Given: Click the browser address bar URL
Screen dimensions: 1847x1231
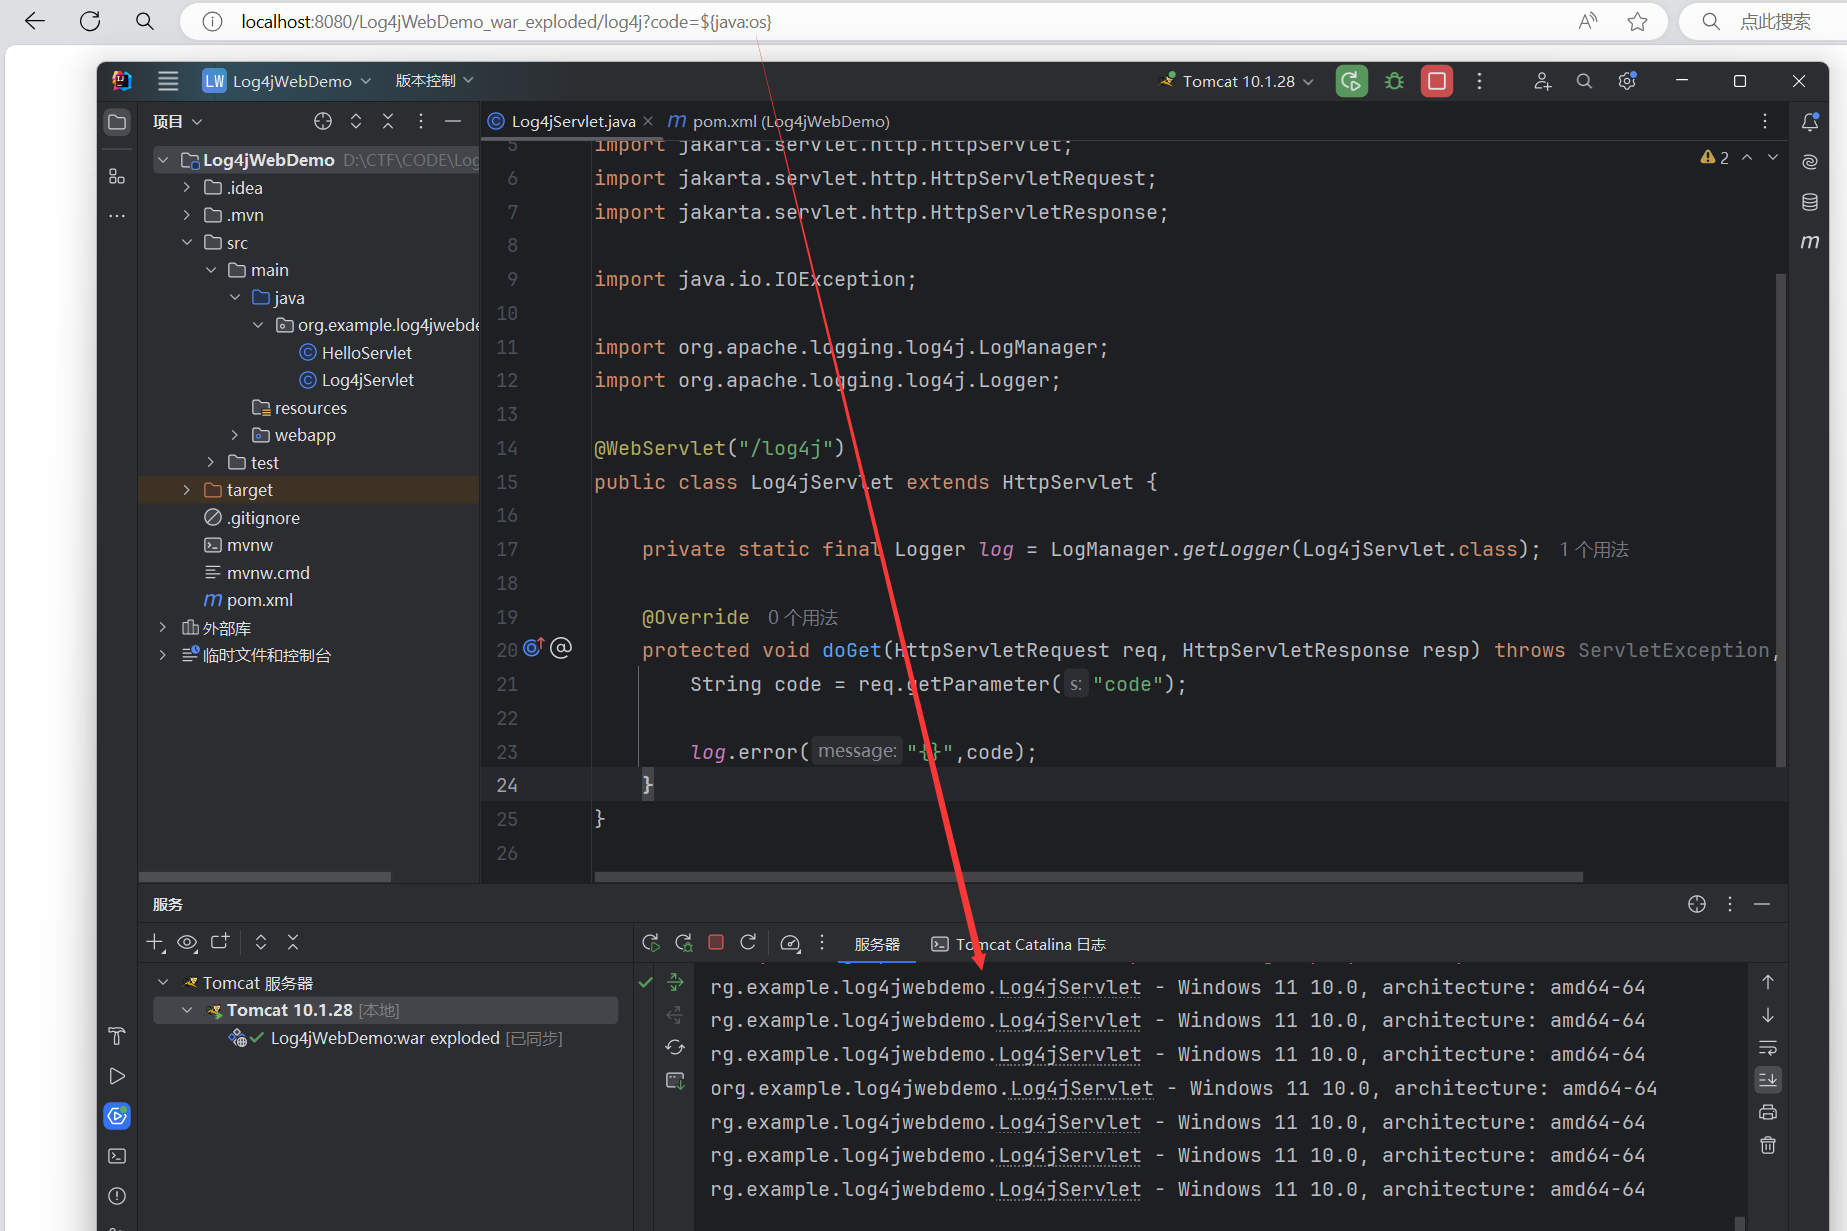Looking at the screenshot, I should click(x=506, y=21).
